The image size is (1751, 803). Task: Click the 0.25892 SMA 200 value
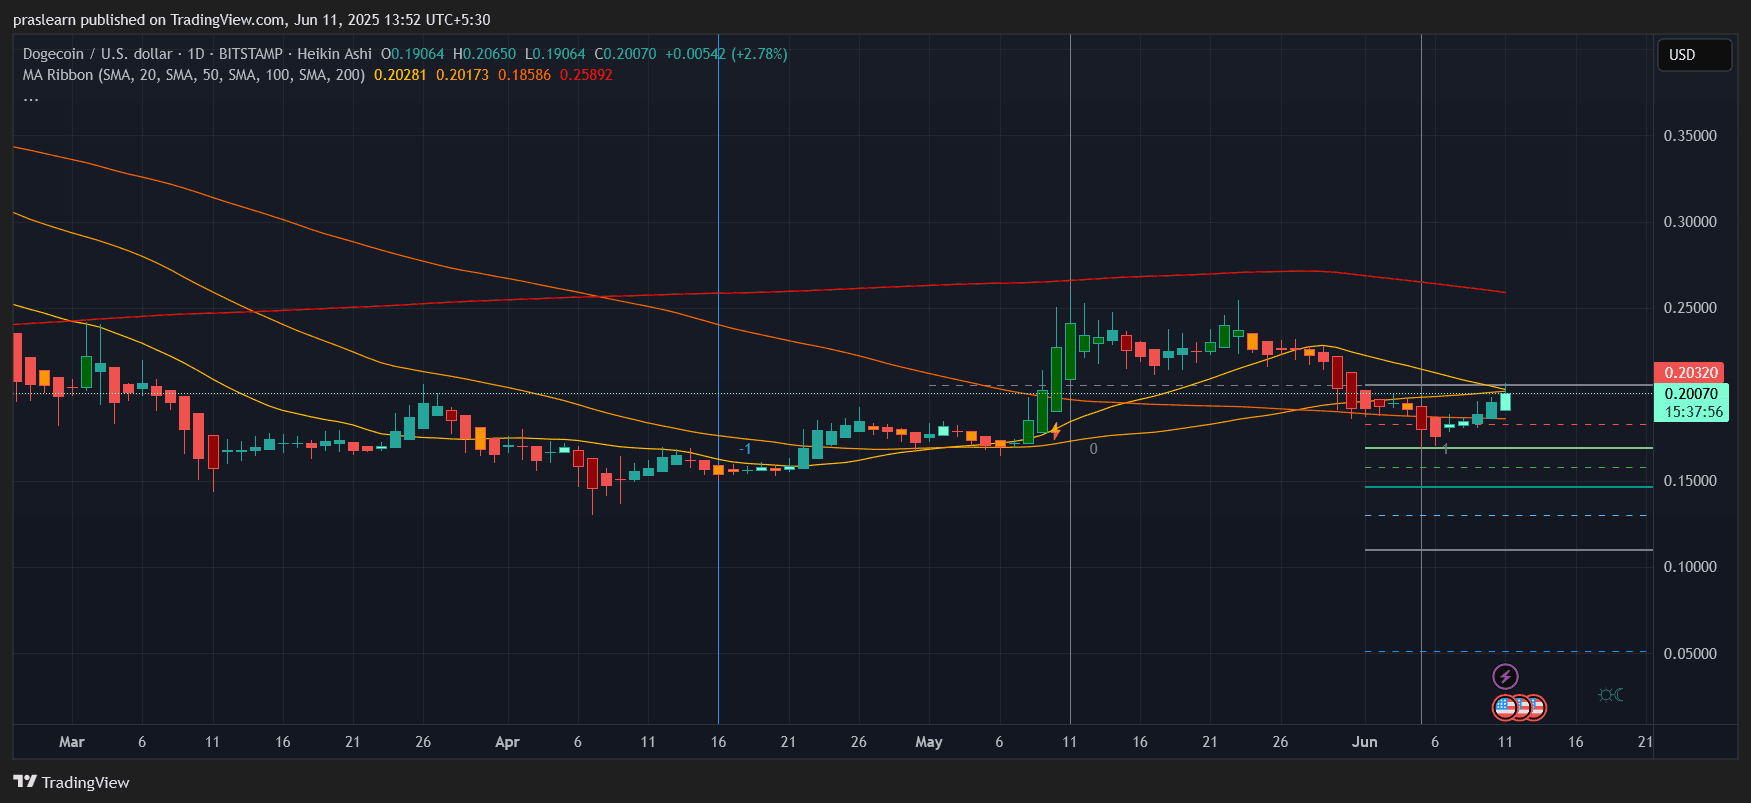[x=586, y=75]
